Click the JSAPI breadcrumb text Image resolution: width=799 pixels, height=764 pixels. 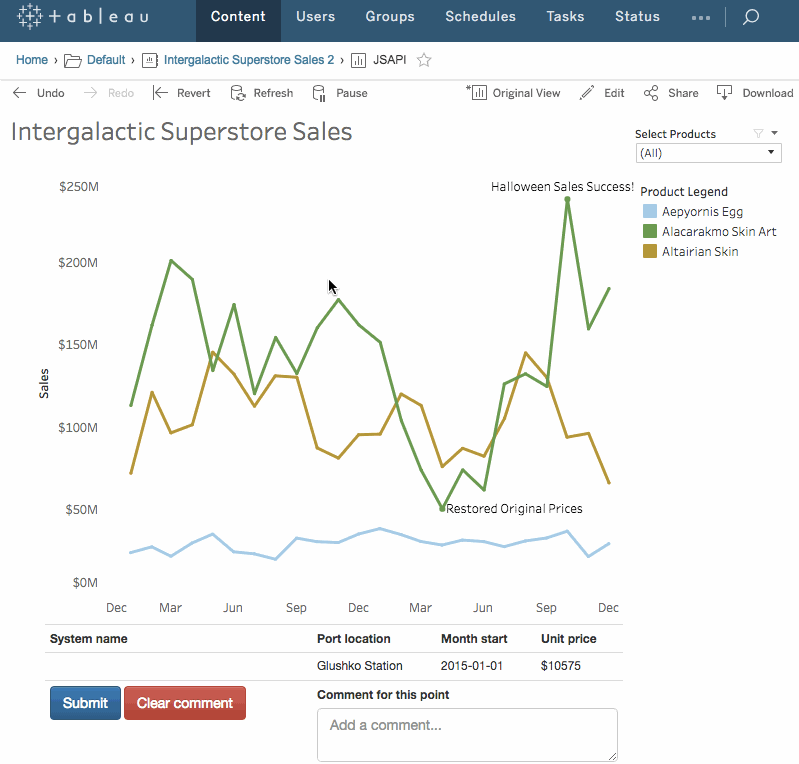click(389, 60)
